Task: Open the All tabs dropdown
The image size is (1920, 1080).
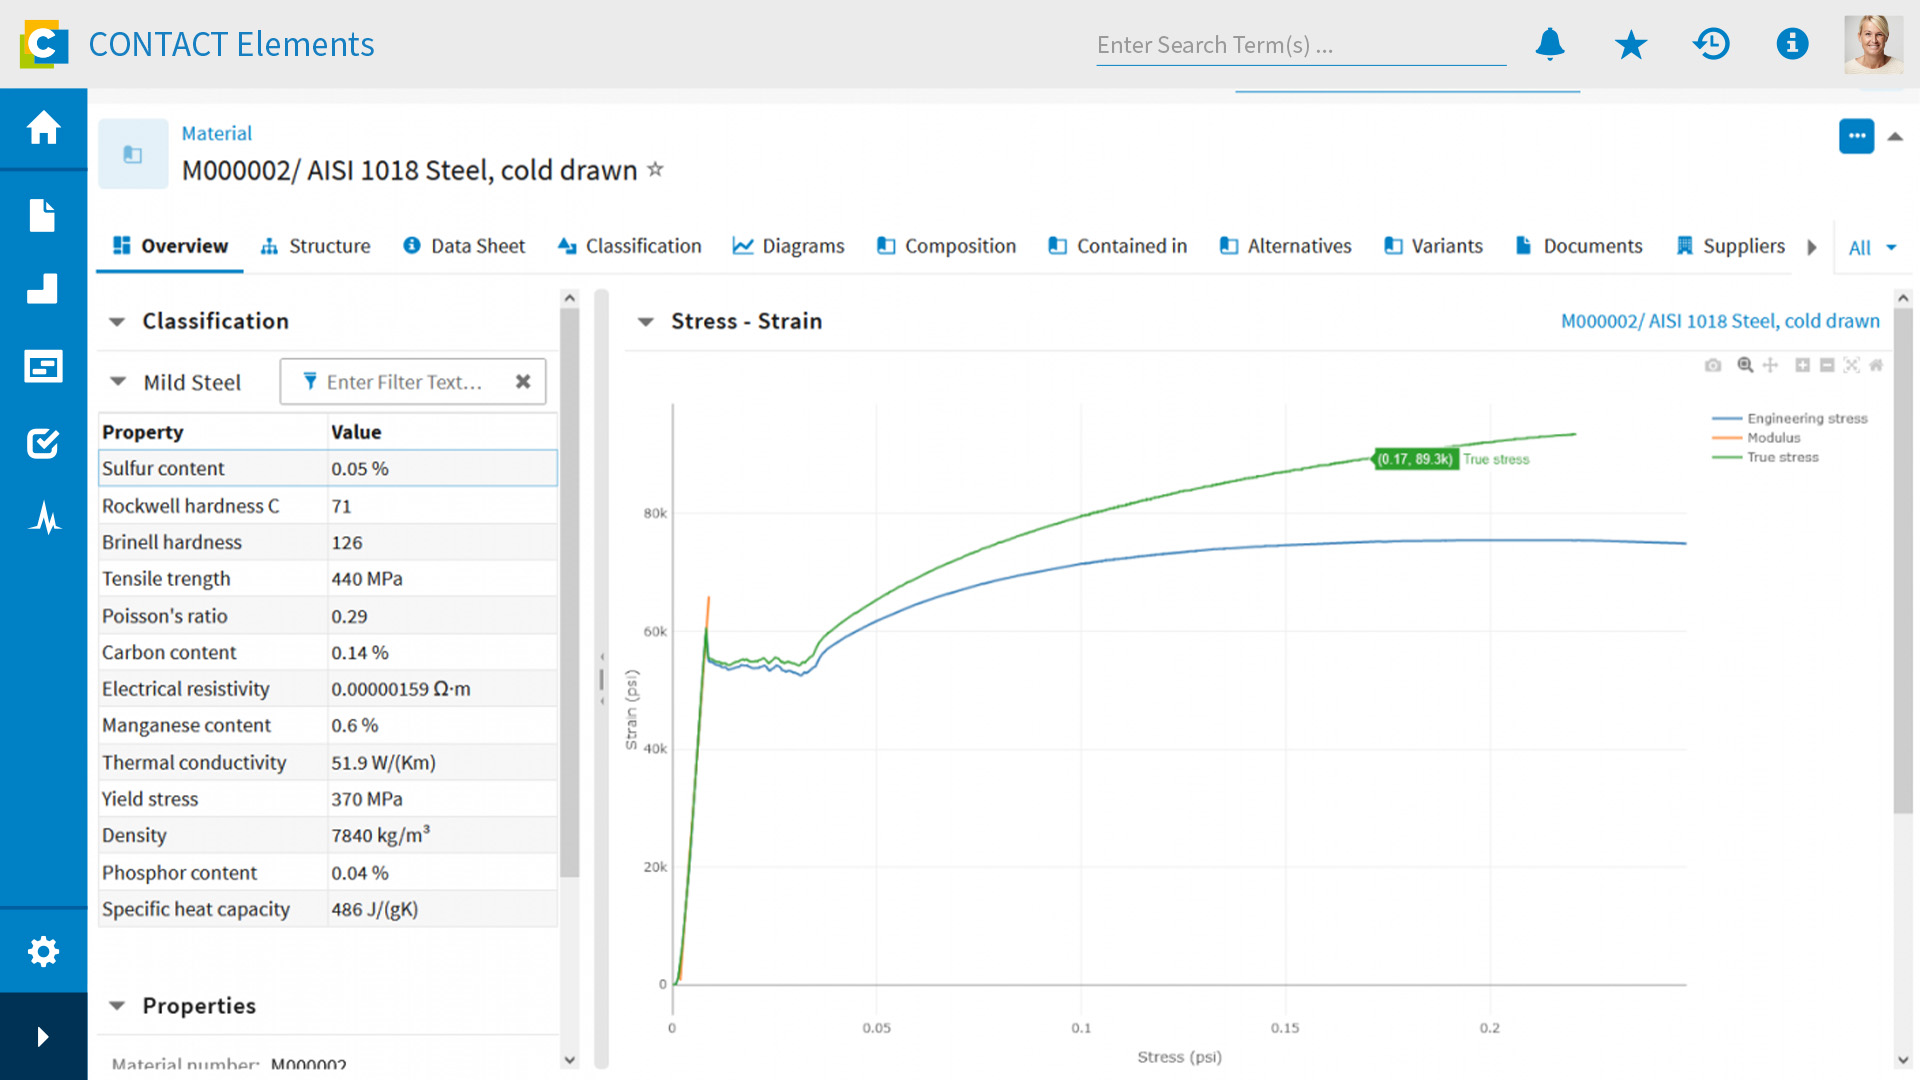Action: tap(1871, 248)
